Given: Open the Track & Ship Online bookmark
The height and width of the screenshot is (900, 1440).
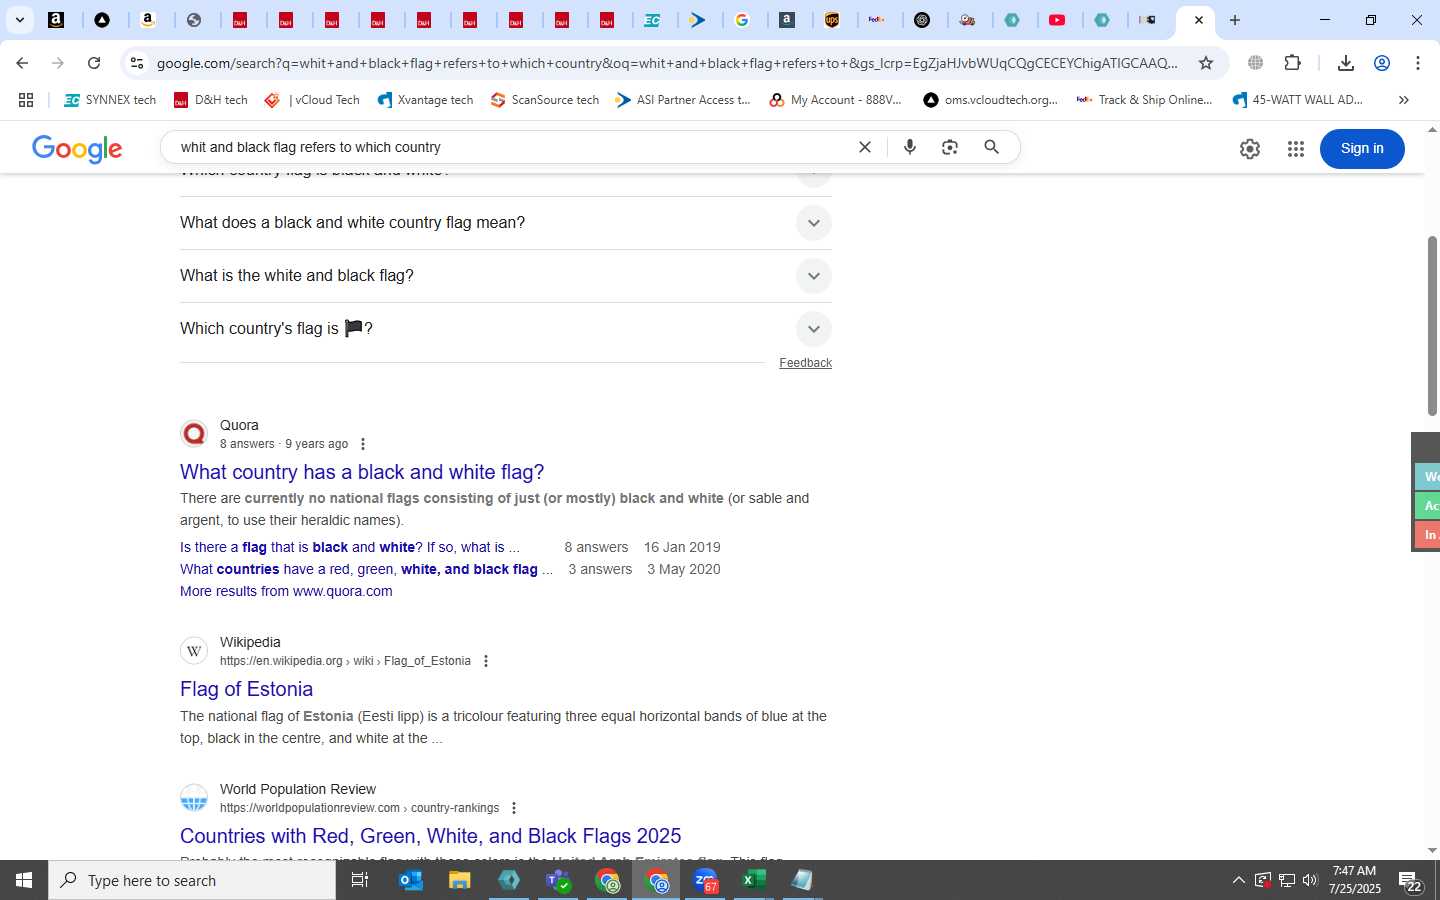Looking at the screenshot, I should pyautogui.click(x=1144, y=100).
